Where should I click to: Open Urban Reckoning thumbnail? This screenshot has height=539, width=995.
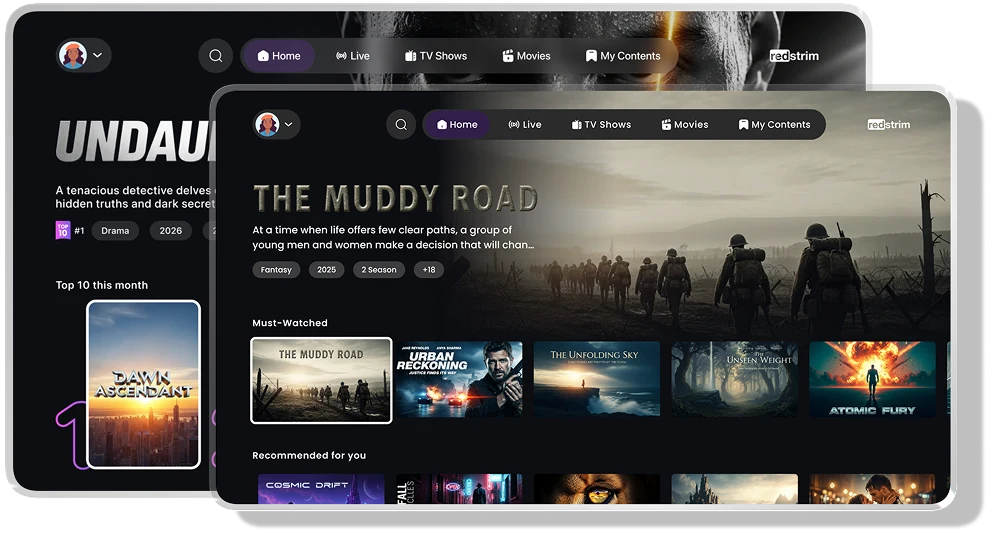coord(459,379)
